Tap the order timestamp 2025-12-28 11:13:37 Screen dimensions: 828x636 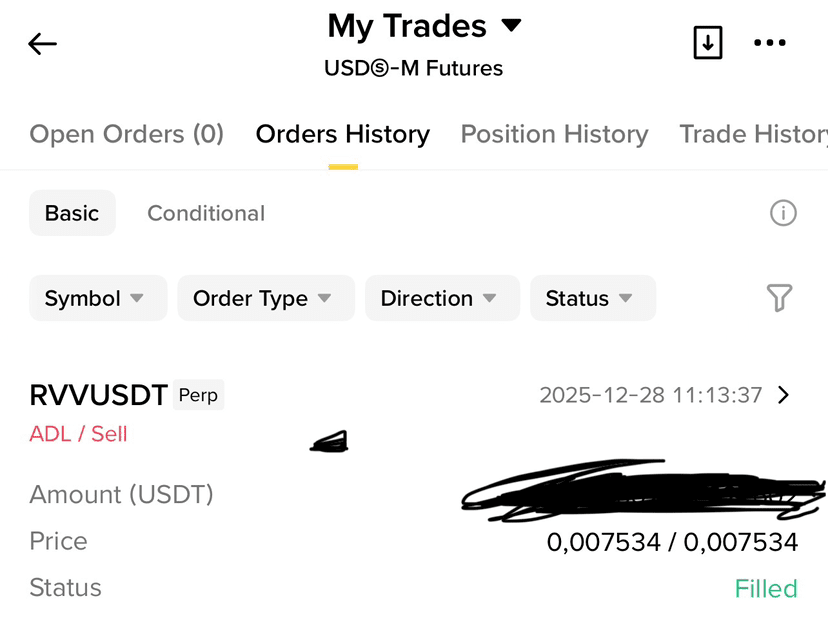point(651,395)
